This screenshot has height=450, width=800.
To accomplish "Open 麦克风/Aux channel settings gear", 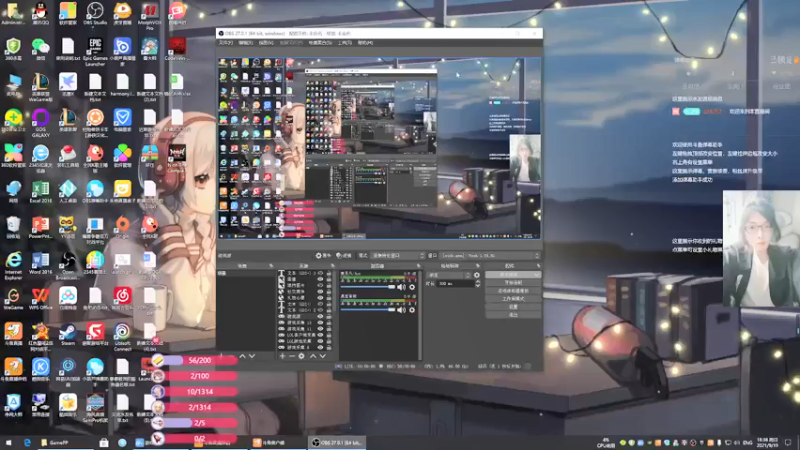I will tap(412, 287).
